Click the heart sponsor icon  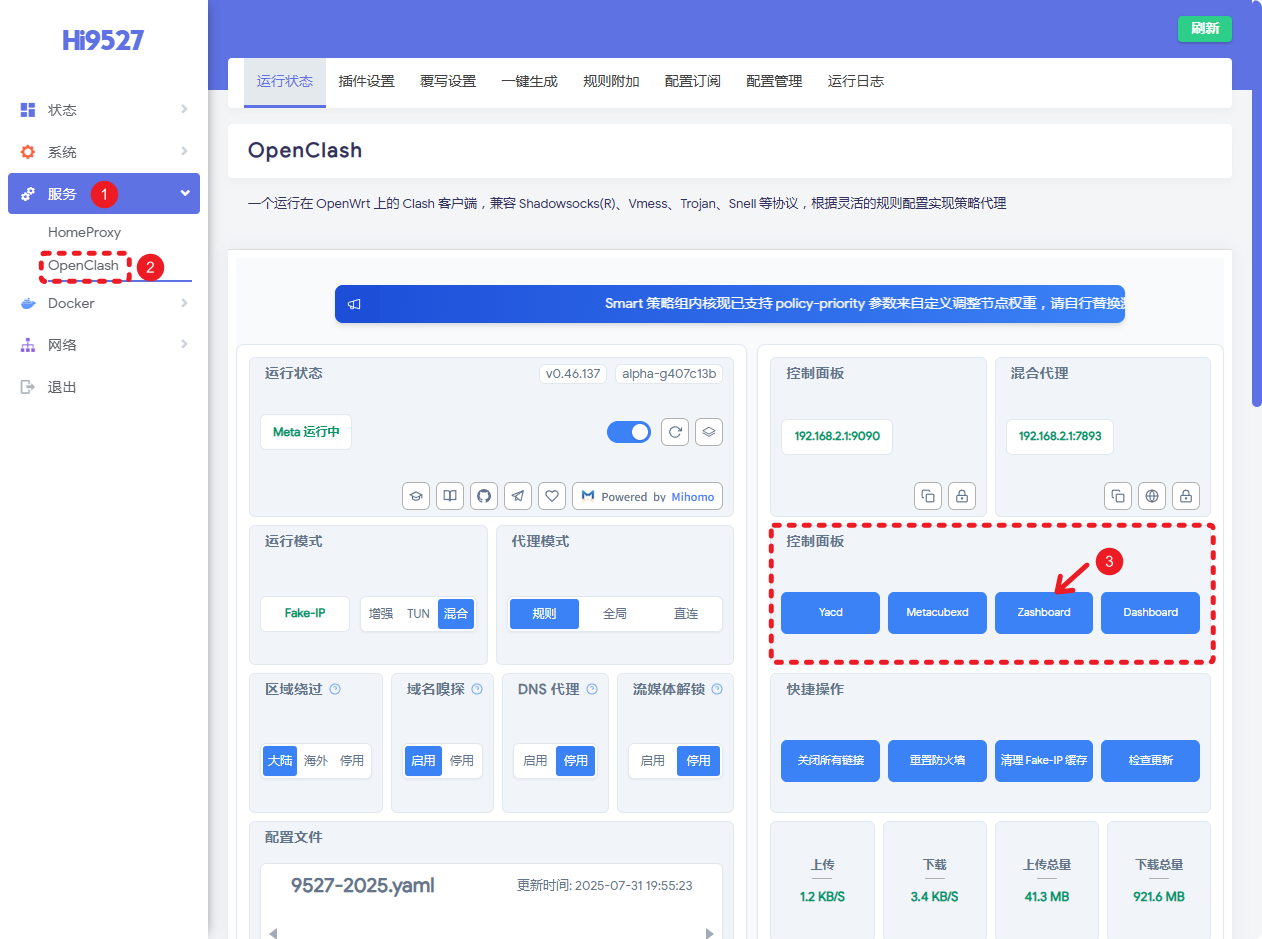coord(552,496)
